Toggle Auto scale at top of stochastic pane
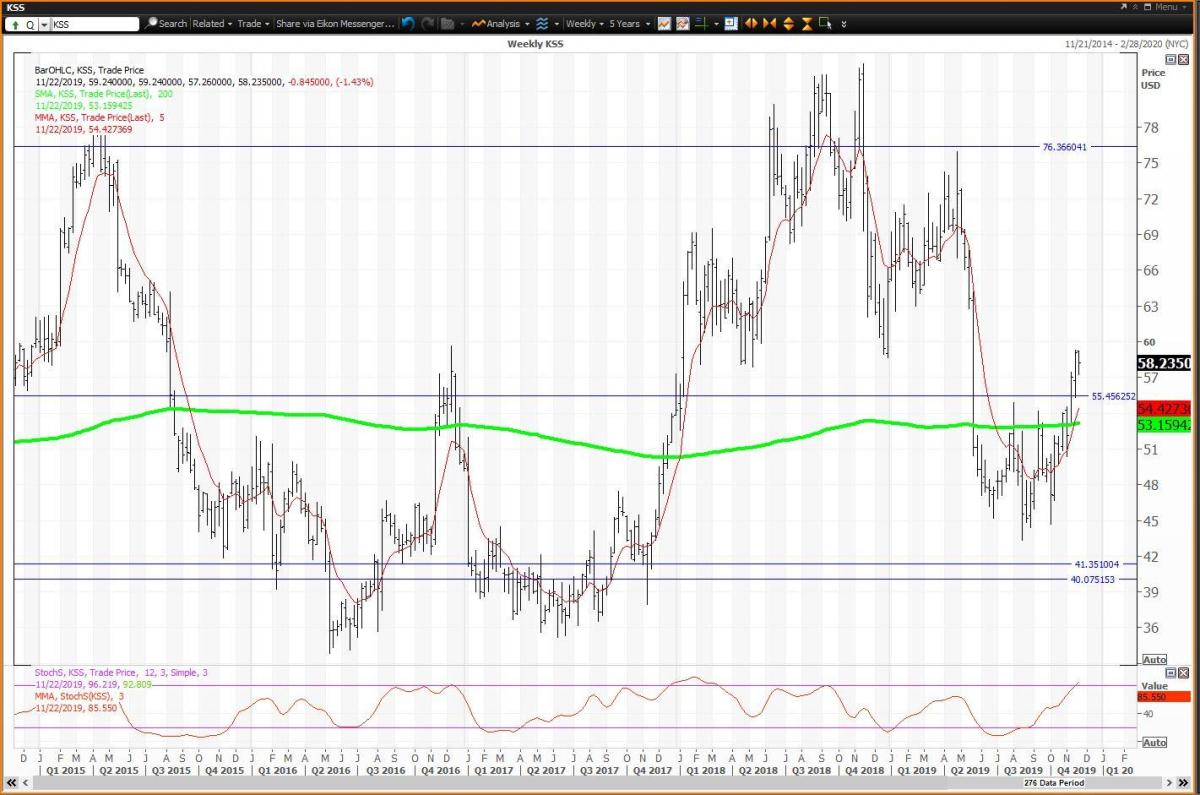The height and width of the screenshot is (795, 1200). 1153,675
